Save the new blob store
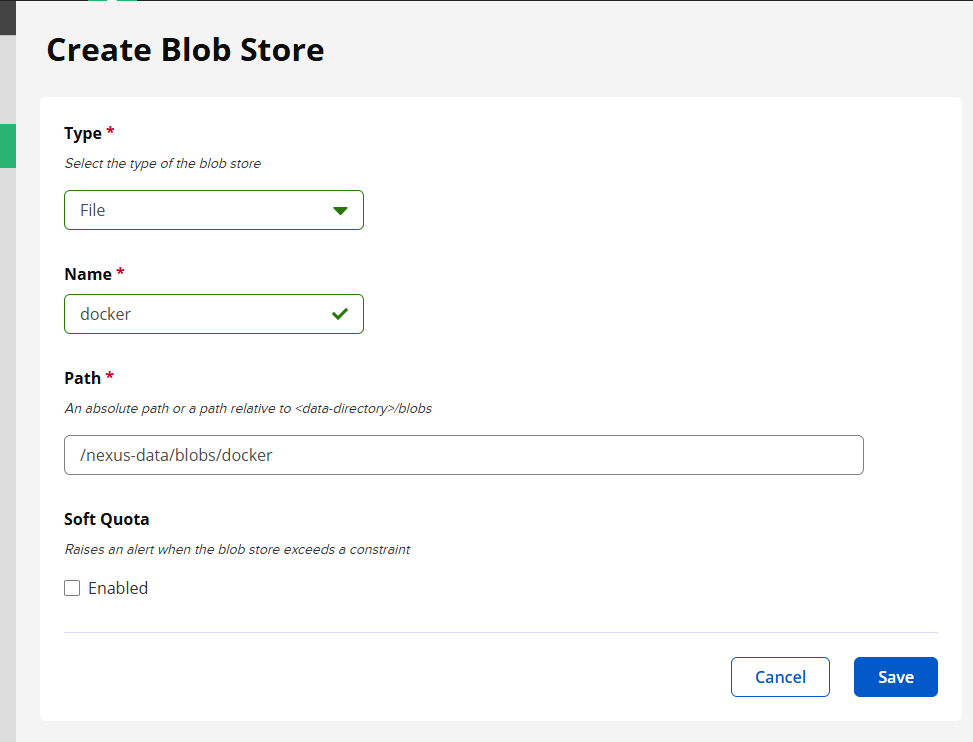 point(895,677)
